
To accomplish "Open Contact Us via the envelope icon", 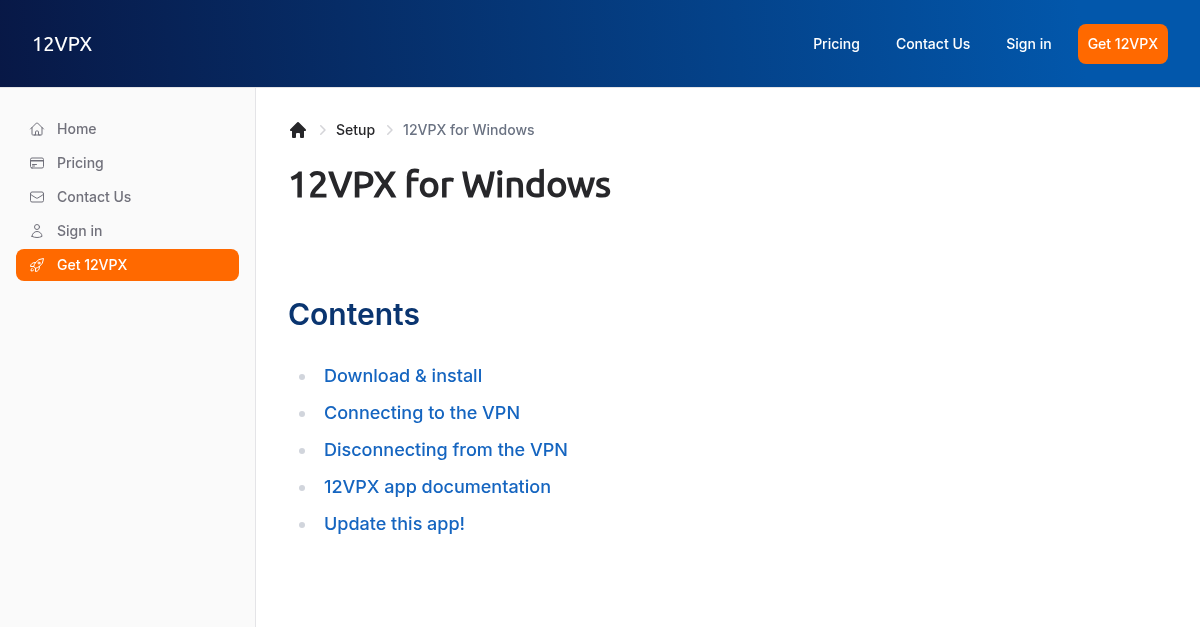I will [36, 196].
